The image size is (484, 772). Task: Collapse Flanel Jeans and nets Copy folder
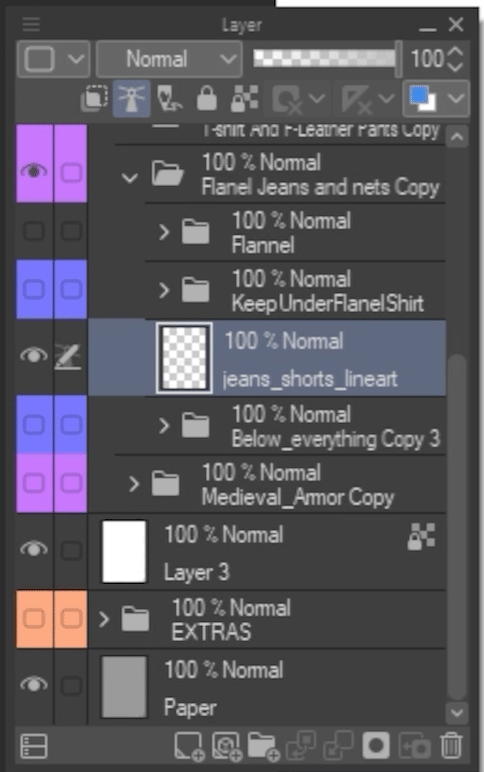[x=129, y=177]
